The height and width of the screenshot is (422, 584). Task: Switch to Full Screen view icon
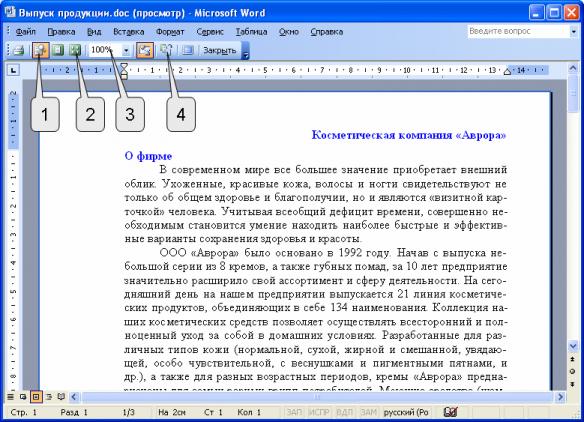click(187, 50)
